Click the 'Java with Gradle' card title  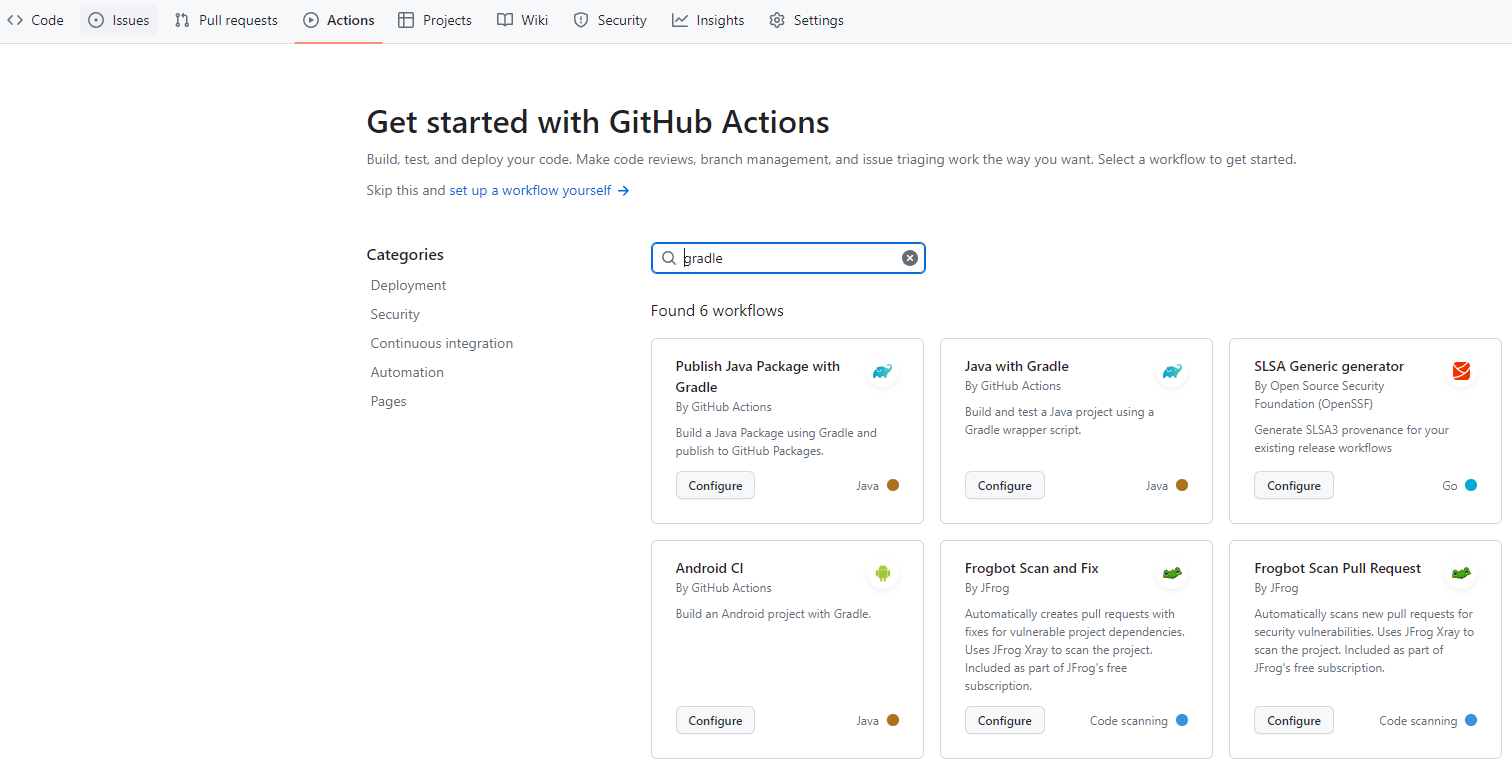pyautogui.click(x=1017, y=366)
